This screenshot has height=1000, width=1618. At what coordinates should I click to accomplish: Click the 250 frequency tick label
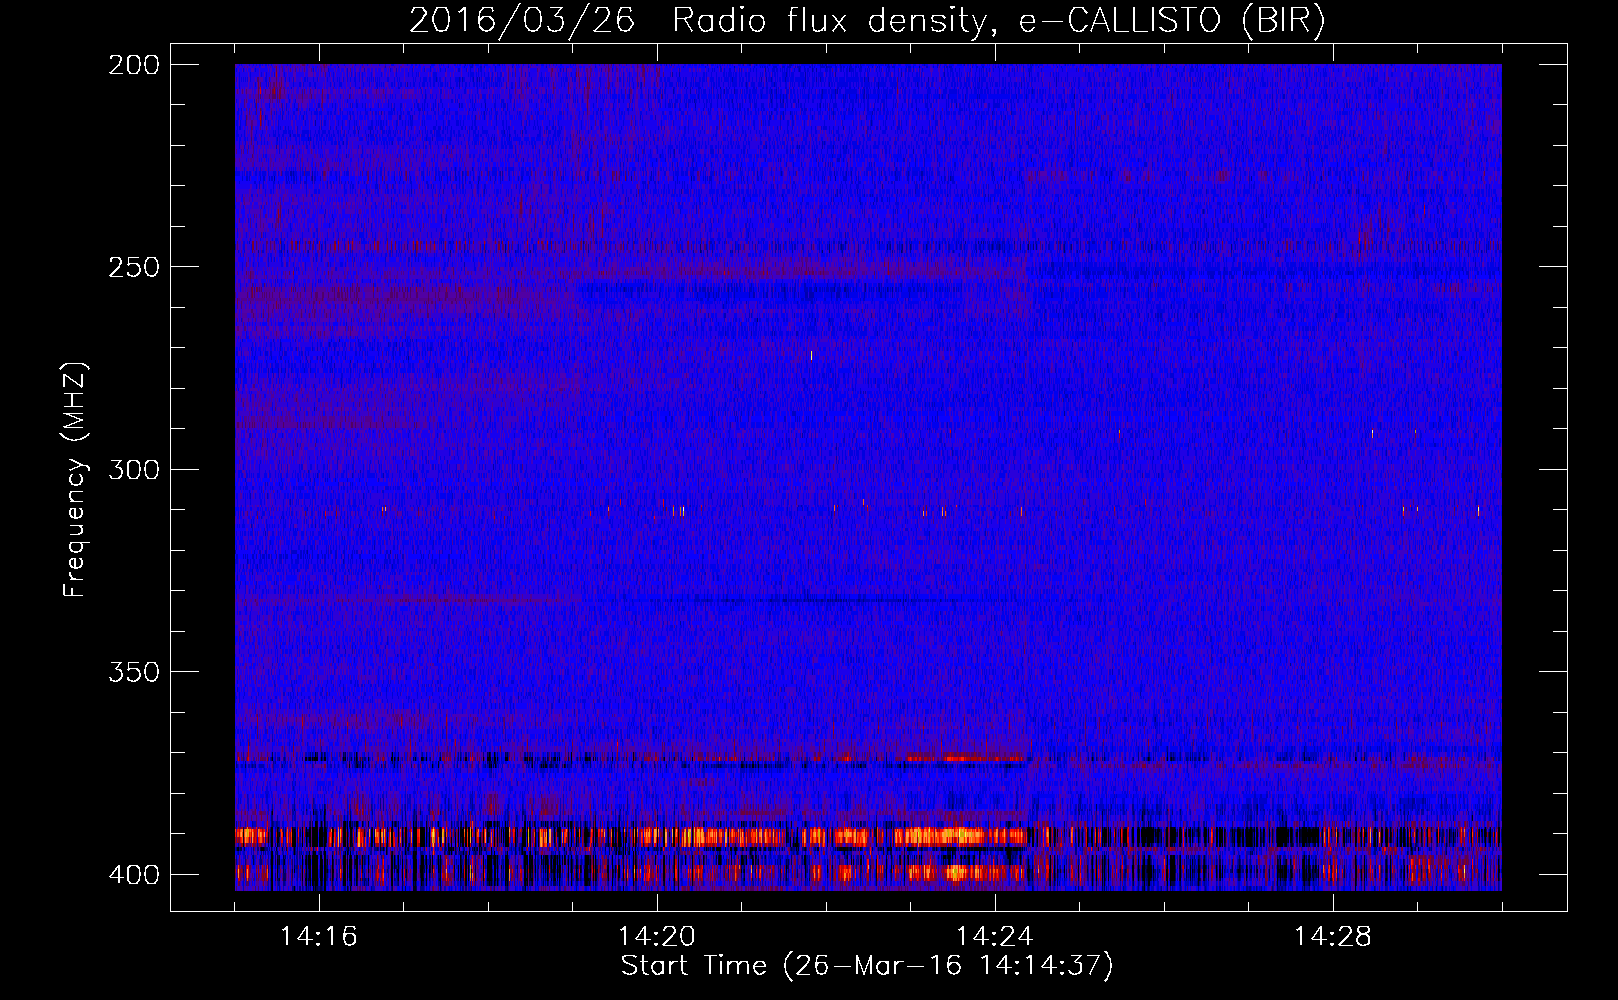pyautogui.click(x=133, y=267)
